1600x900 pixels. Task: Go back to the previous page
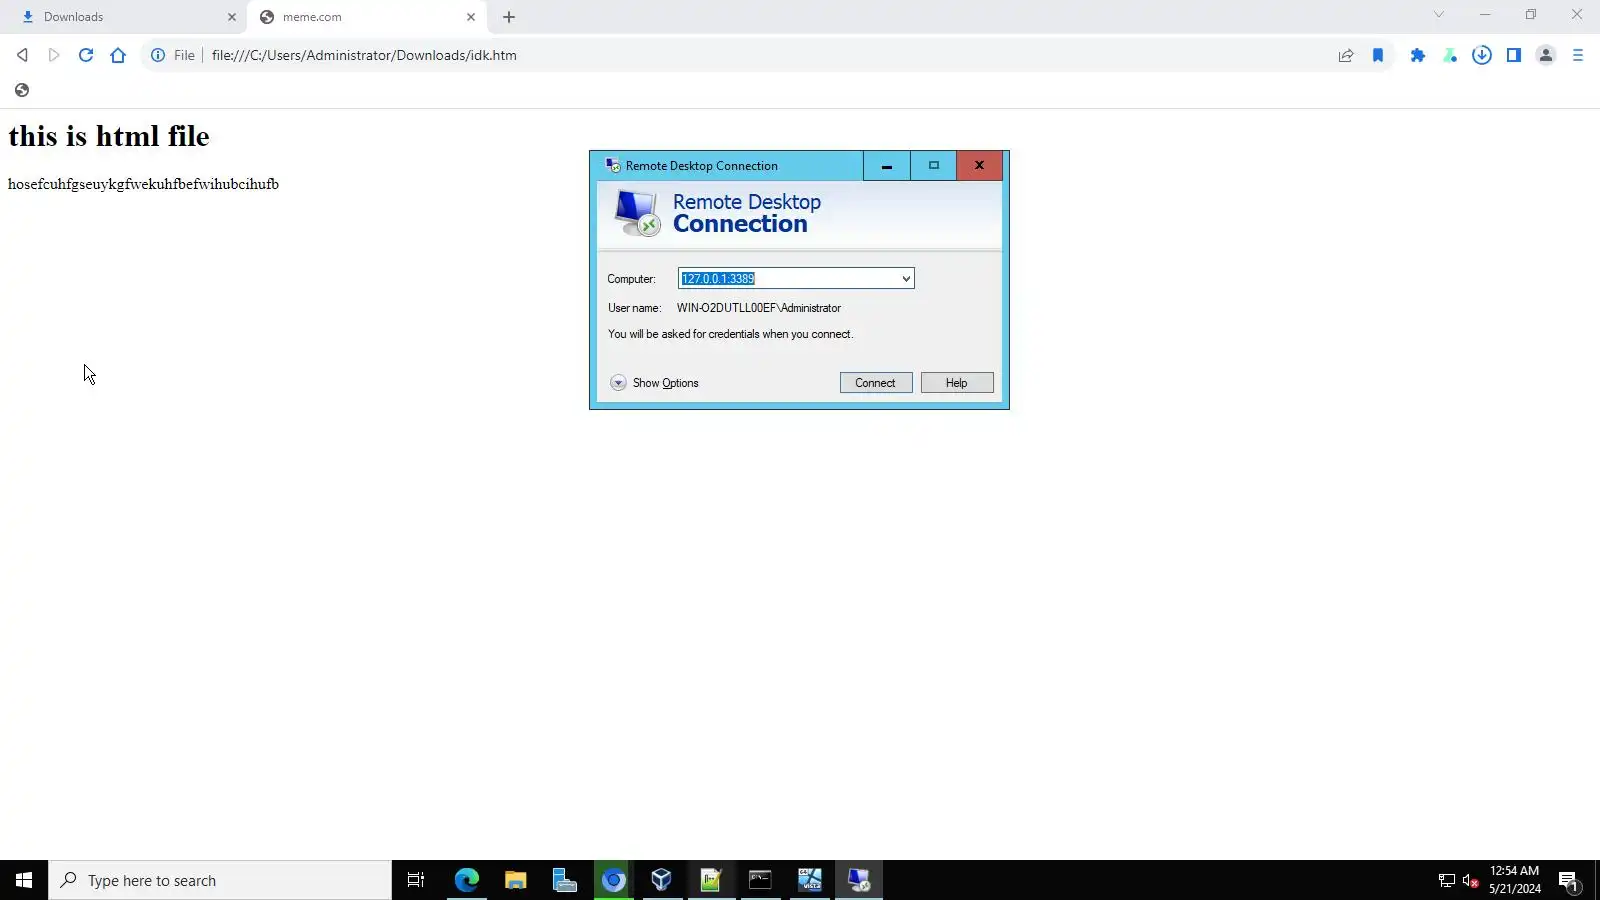tap(22, 55)
